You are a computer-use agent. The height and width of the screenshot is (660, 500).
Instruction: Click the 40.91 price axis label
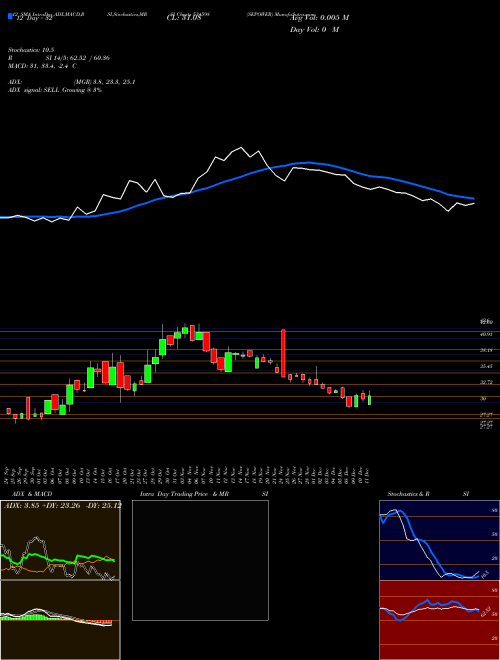(487, 334)
